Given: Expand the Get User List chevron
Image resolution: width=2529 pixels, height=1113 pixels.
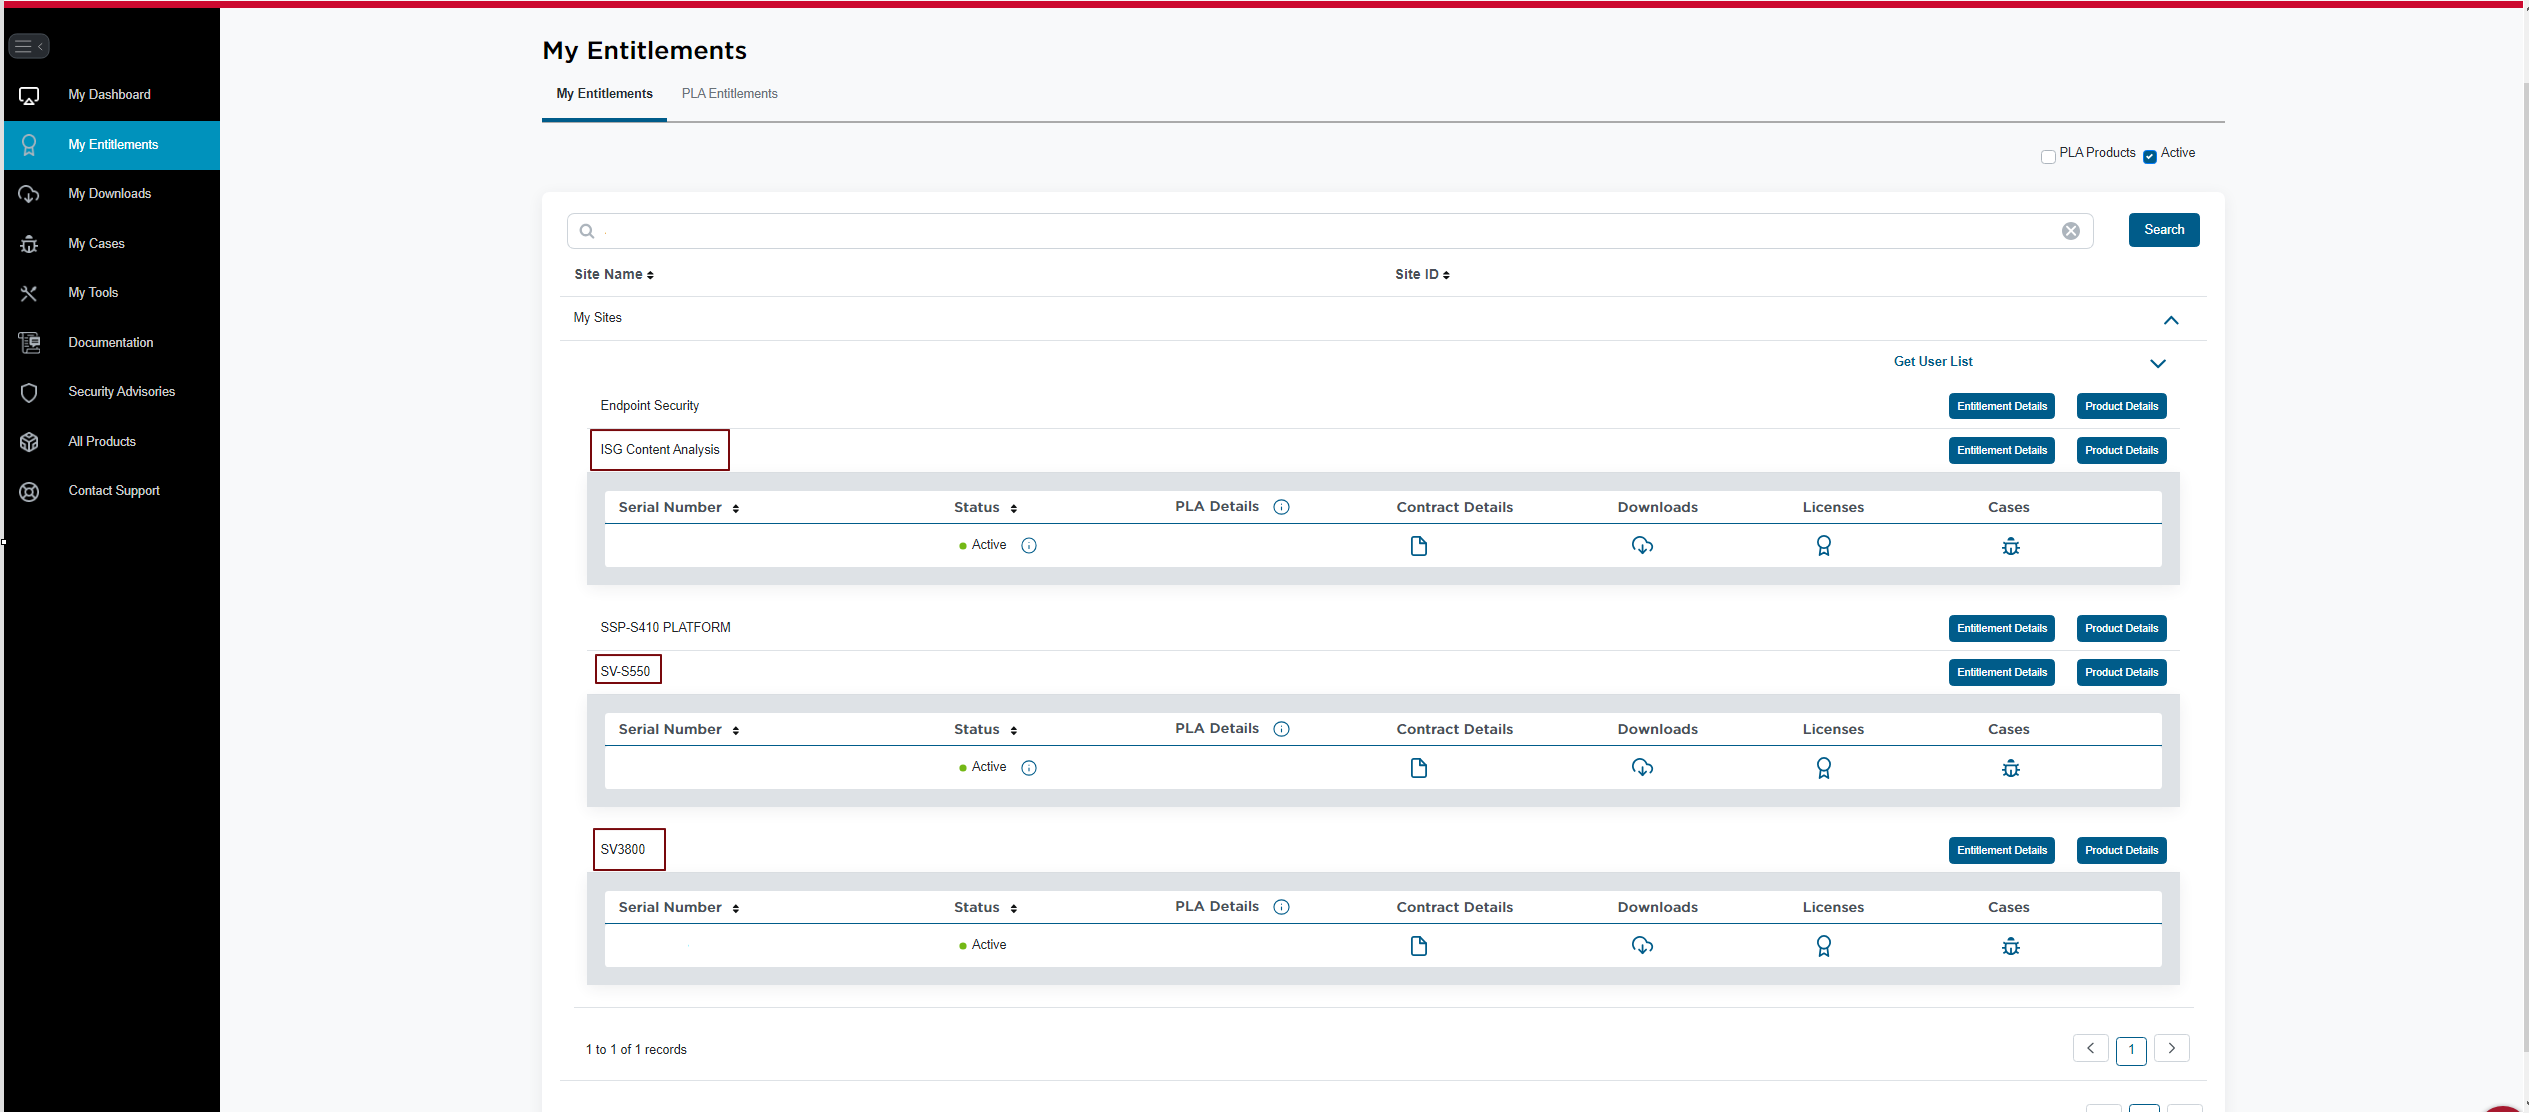Looking at the screenshot, I should (2157, 364).
